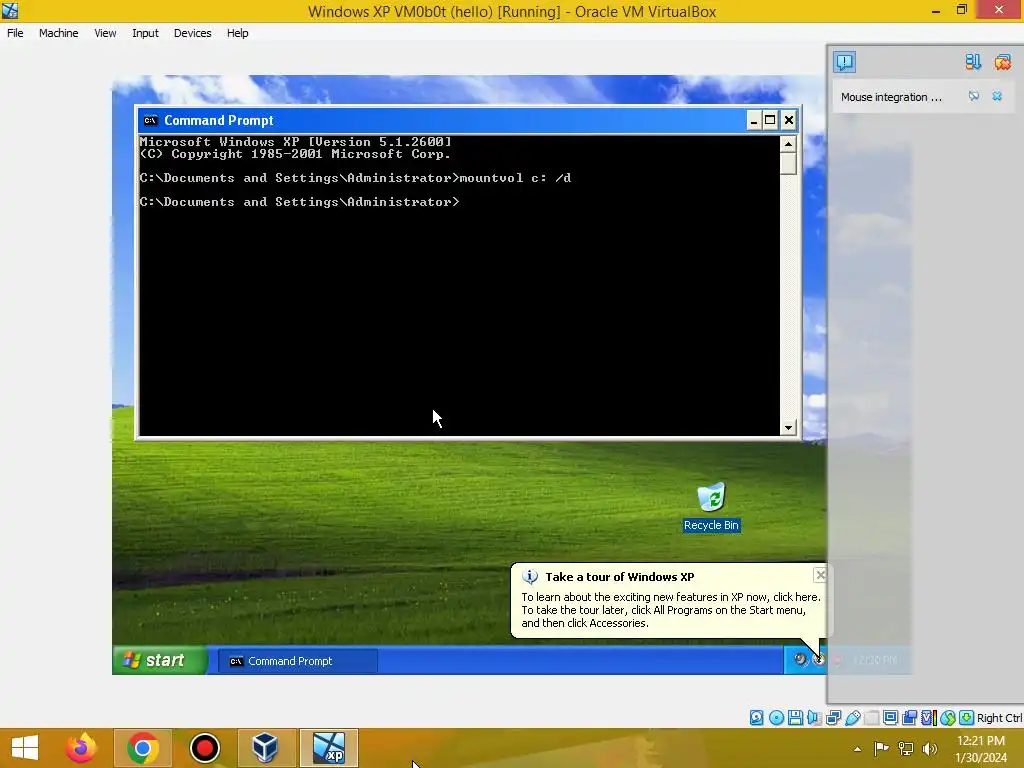Restore down the VirtualBox VM window
1024x768 pixels.
961,10
